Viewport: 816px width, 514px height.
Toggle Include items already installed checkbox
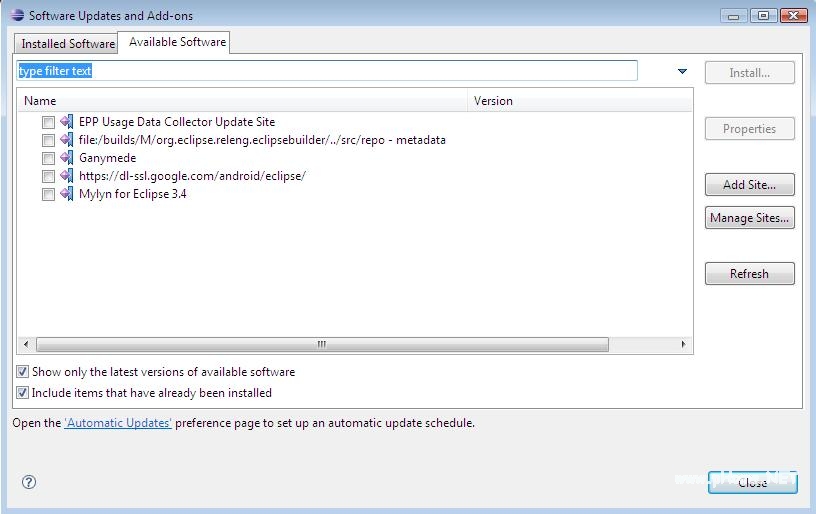tap(22, 392)
